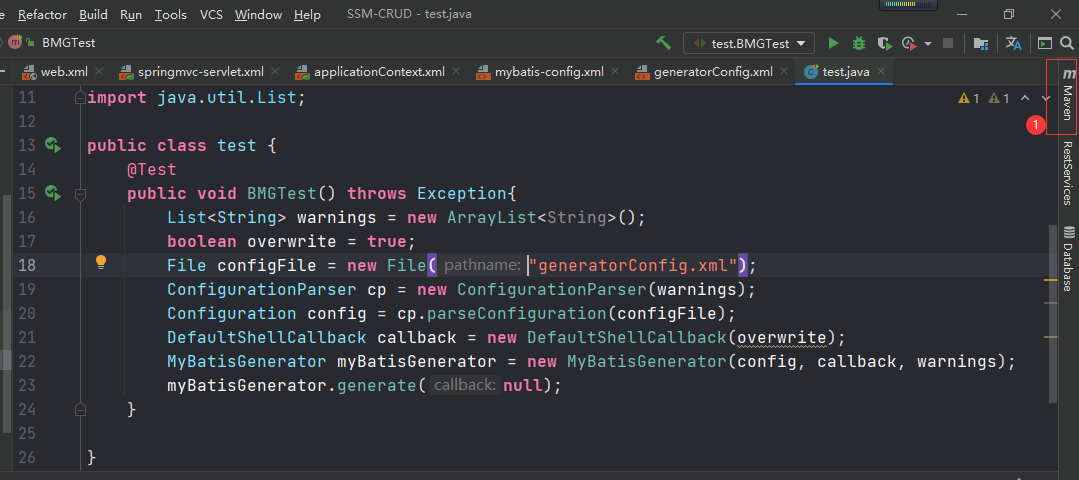Open the Tools menu
The width and height of the screenshot is (1079, 480).
click(171, 14)
